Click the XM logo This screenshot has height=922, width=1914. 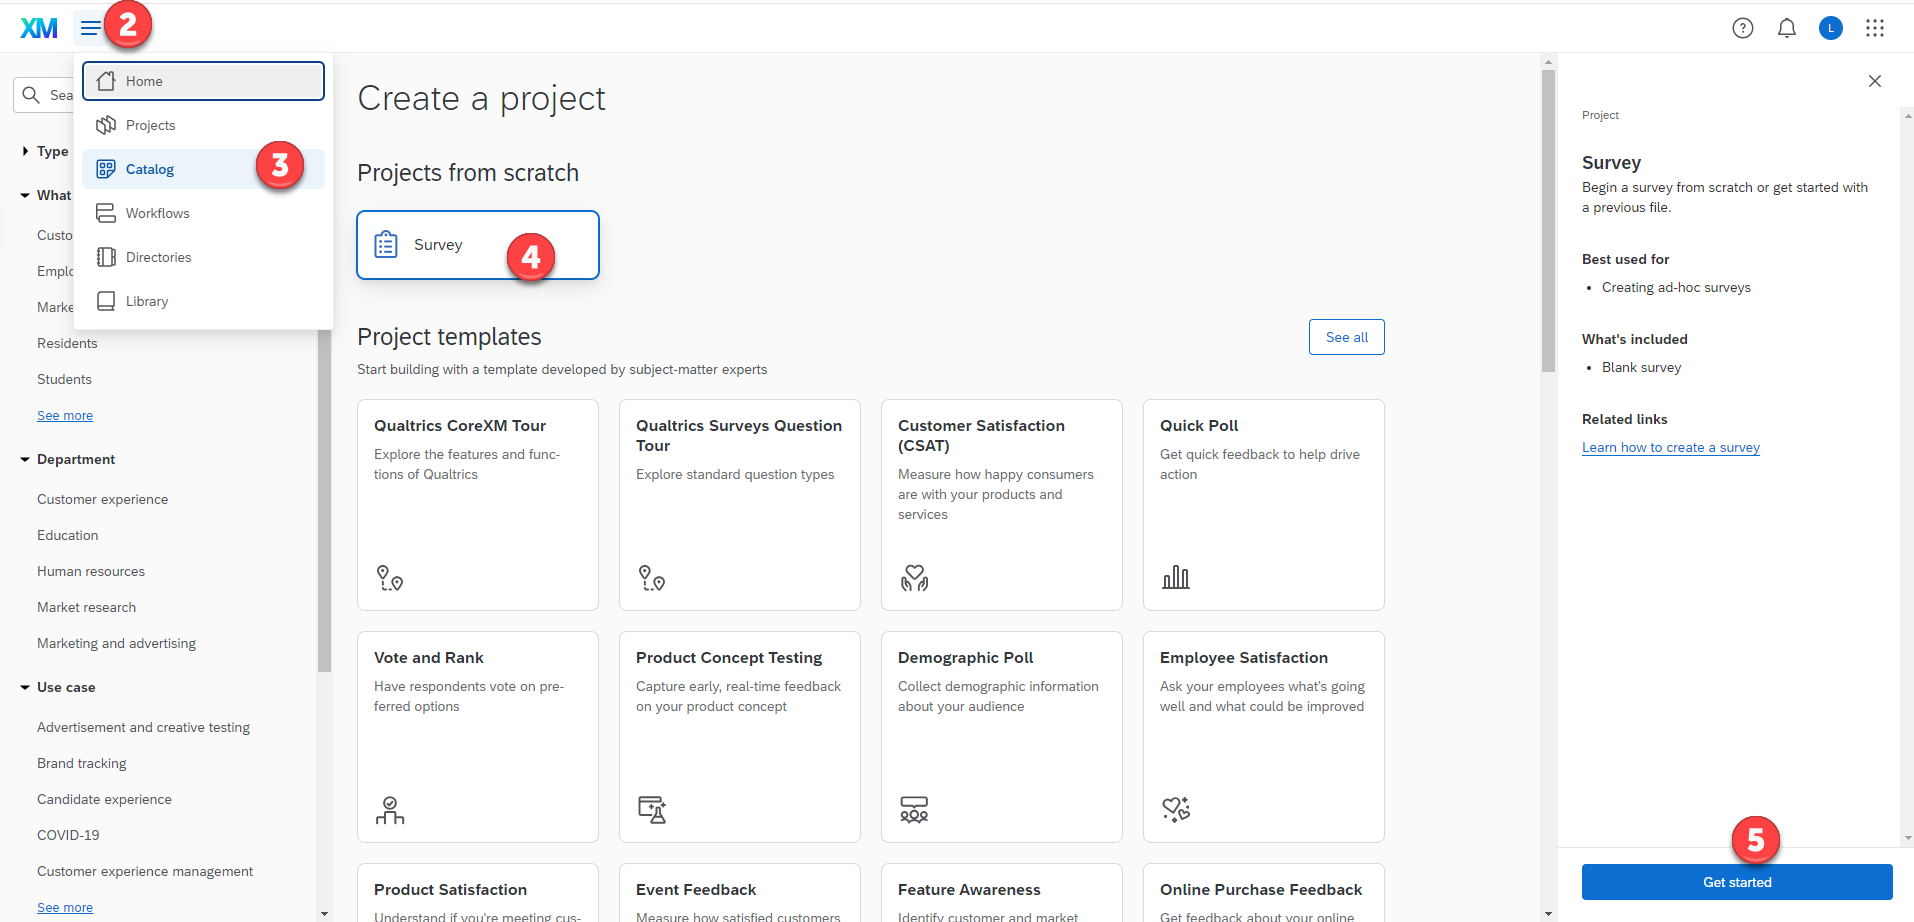coord(39,28)
